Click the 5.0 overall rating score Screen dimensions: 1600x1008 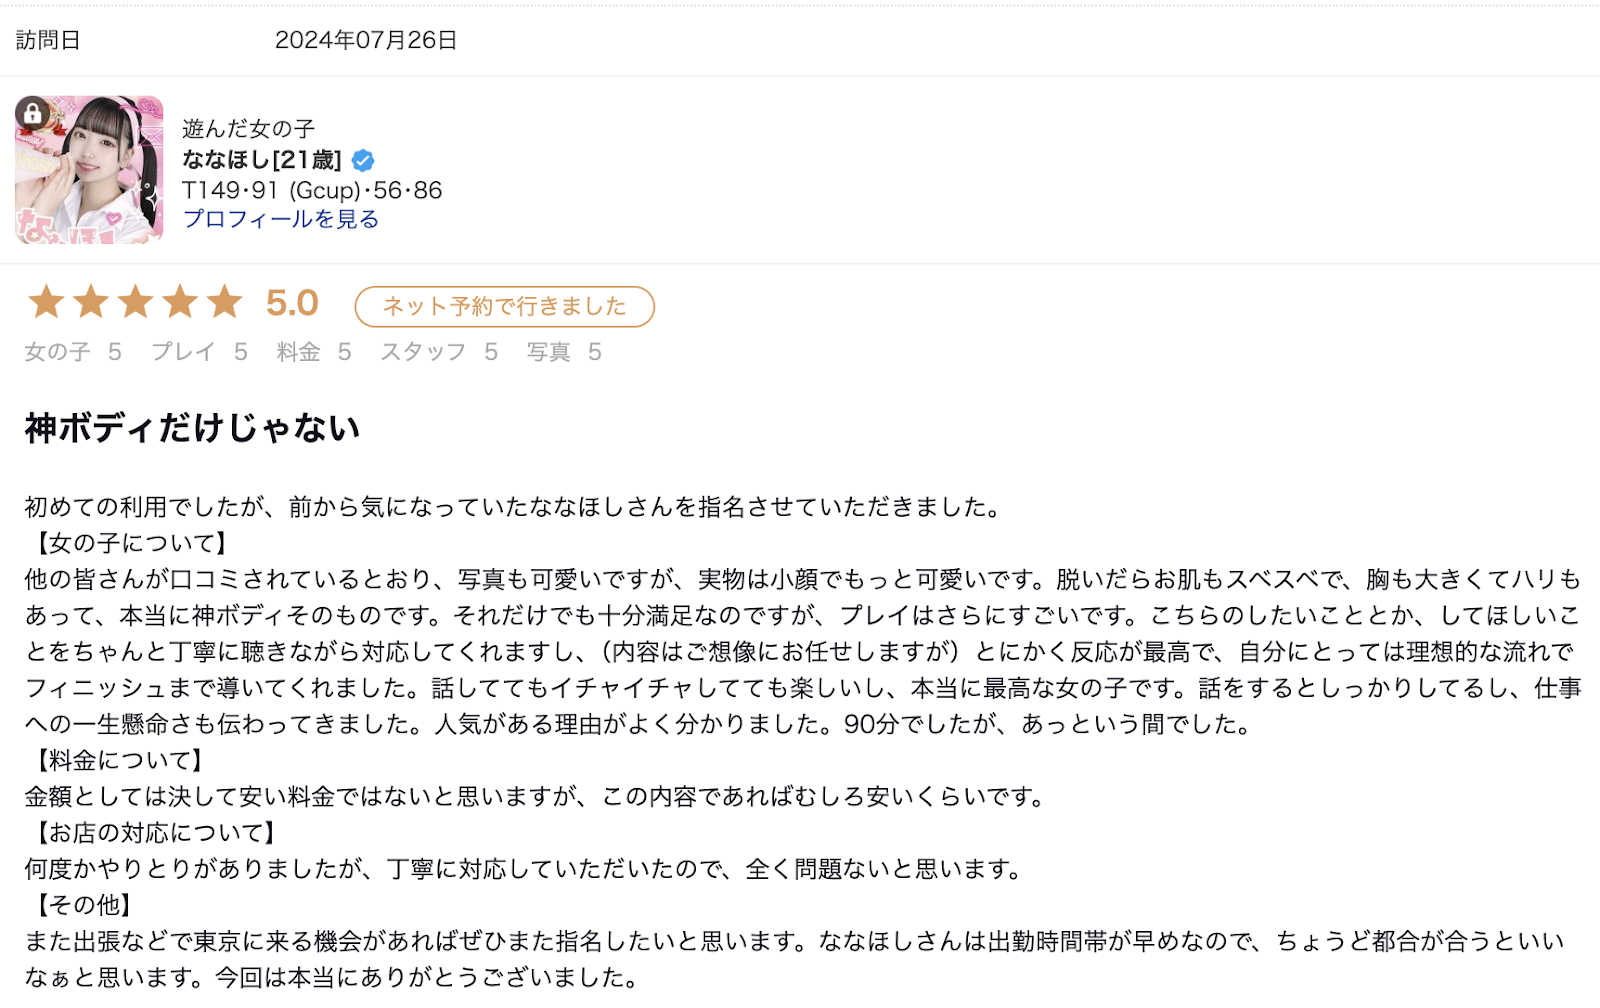[292, 303]
